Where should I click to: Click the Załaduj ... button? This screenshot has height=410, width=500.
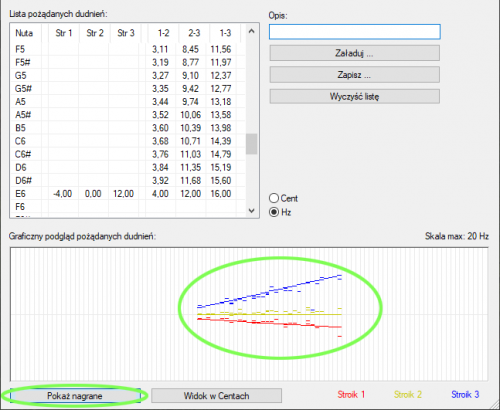(354, 53)
